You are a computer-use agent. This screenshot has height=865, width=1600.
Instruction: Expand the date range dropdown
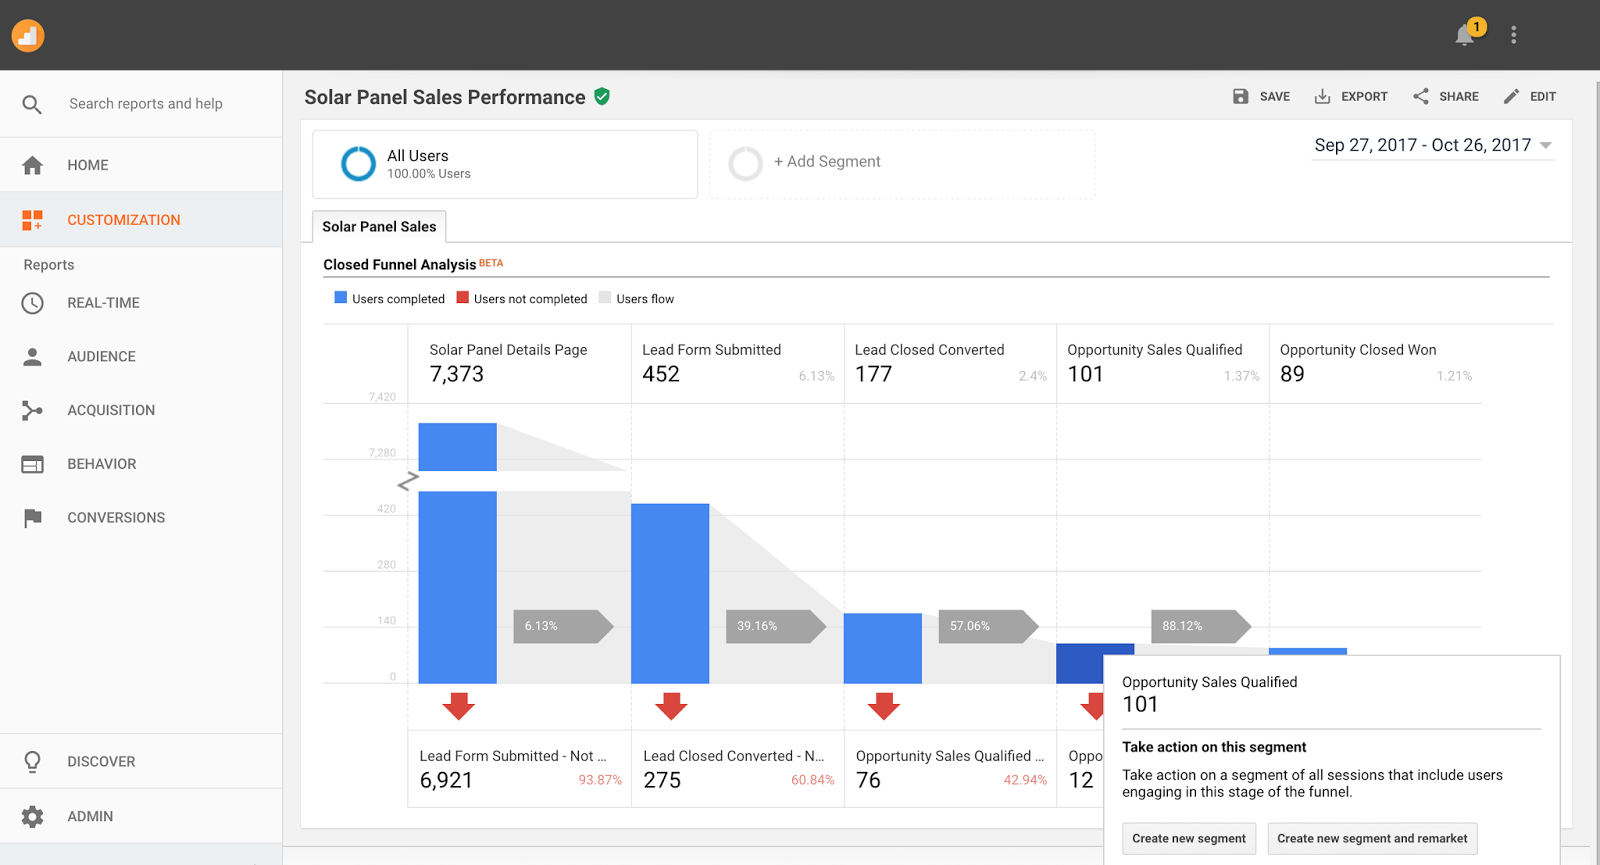click(x=1546, y=146)
